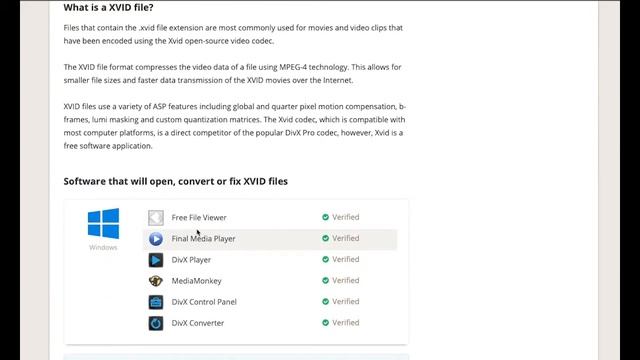Viewport: 640px width, 360px height.
Task: Click the Verified label next to DivX Player
Action: (x=346, y=259)
